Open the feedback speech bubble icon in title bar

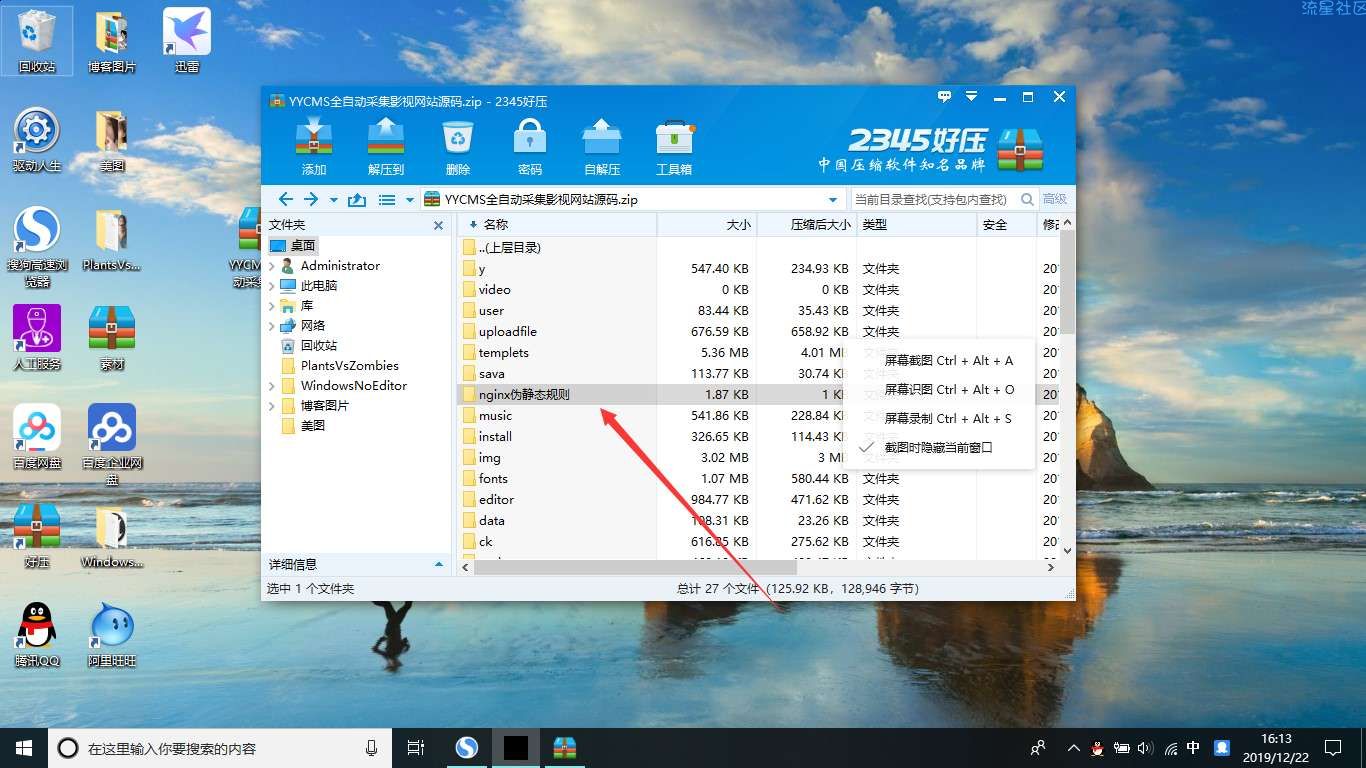click(x=945, y=97)
